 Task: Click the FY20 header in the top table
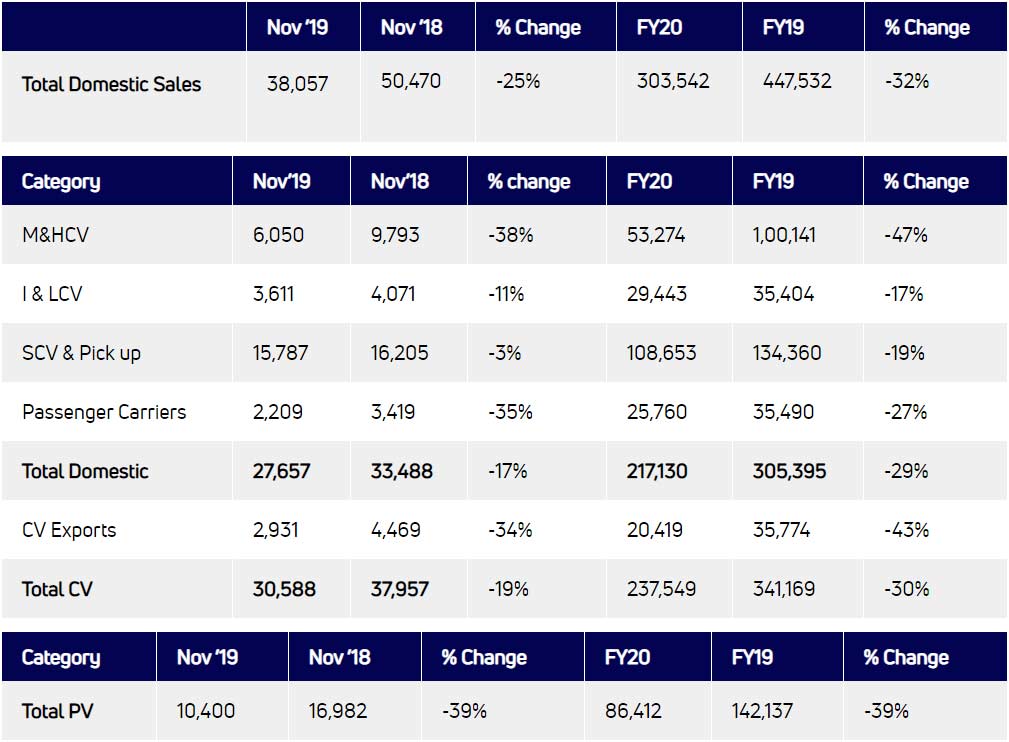659,27
